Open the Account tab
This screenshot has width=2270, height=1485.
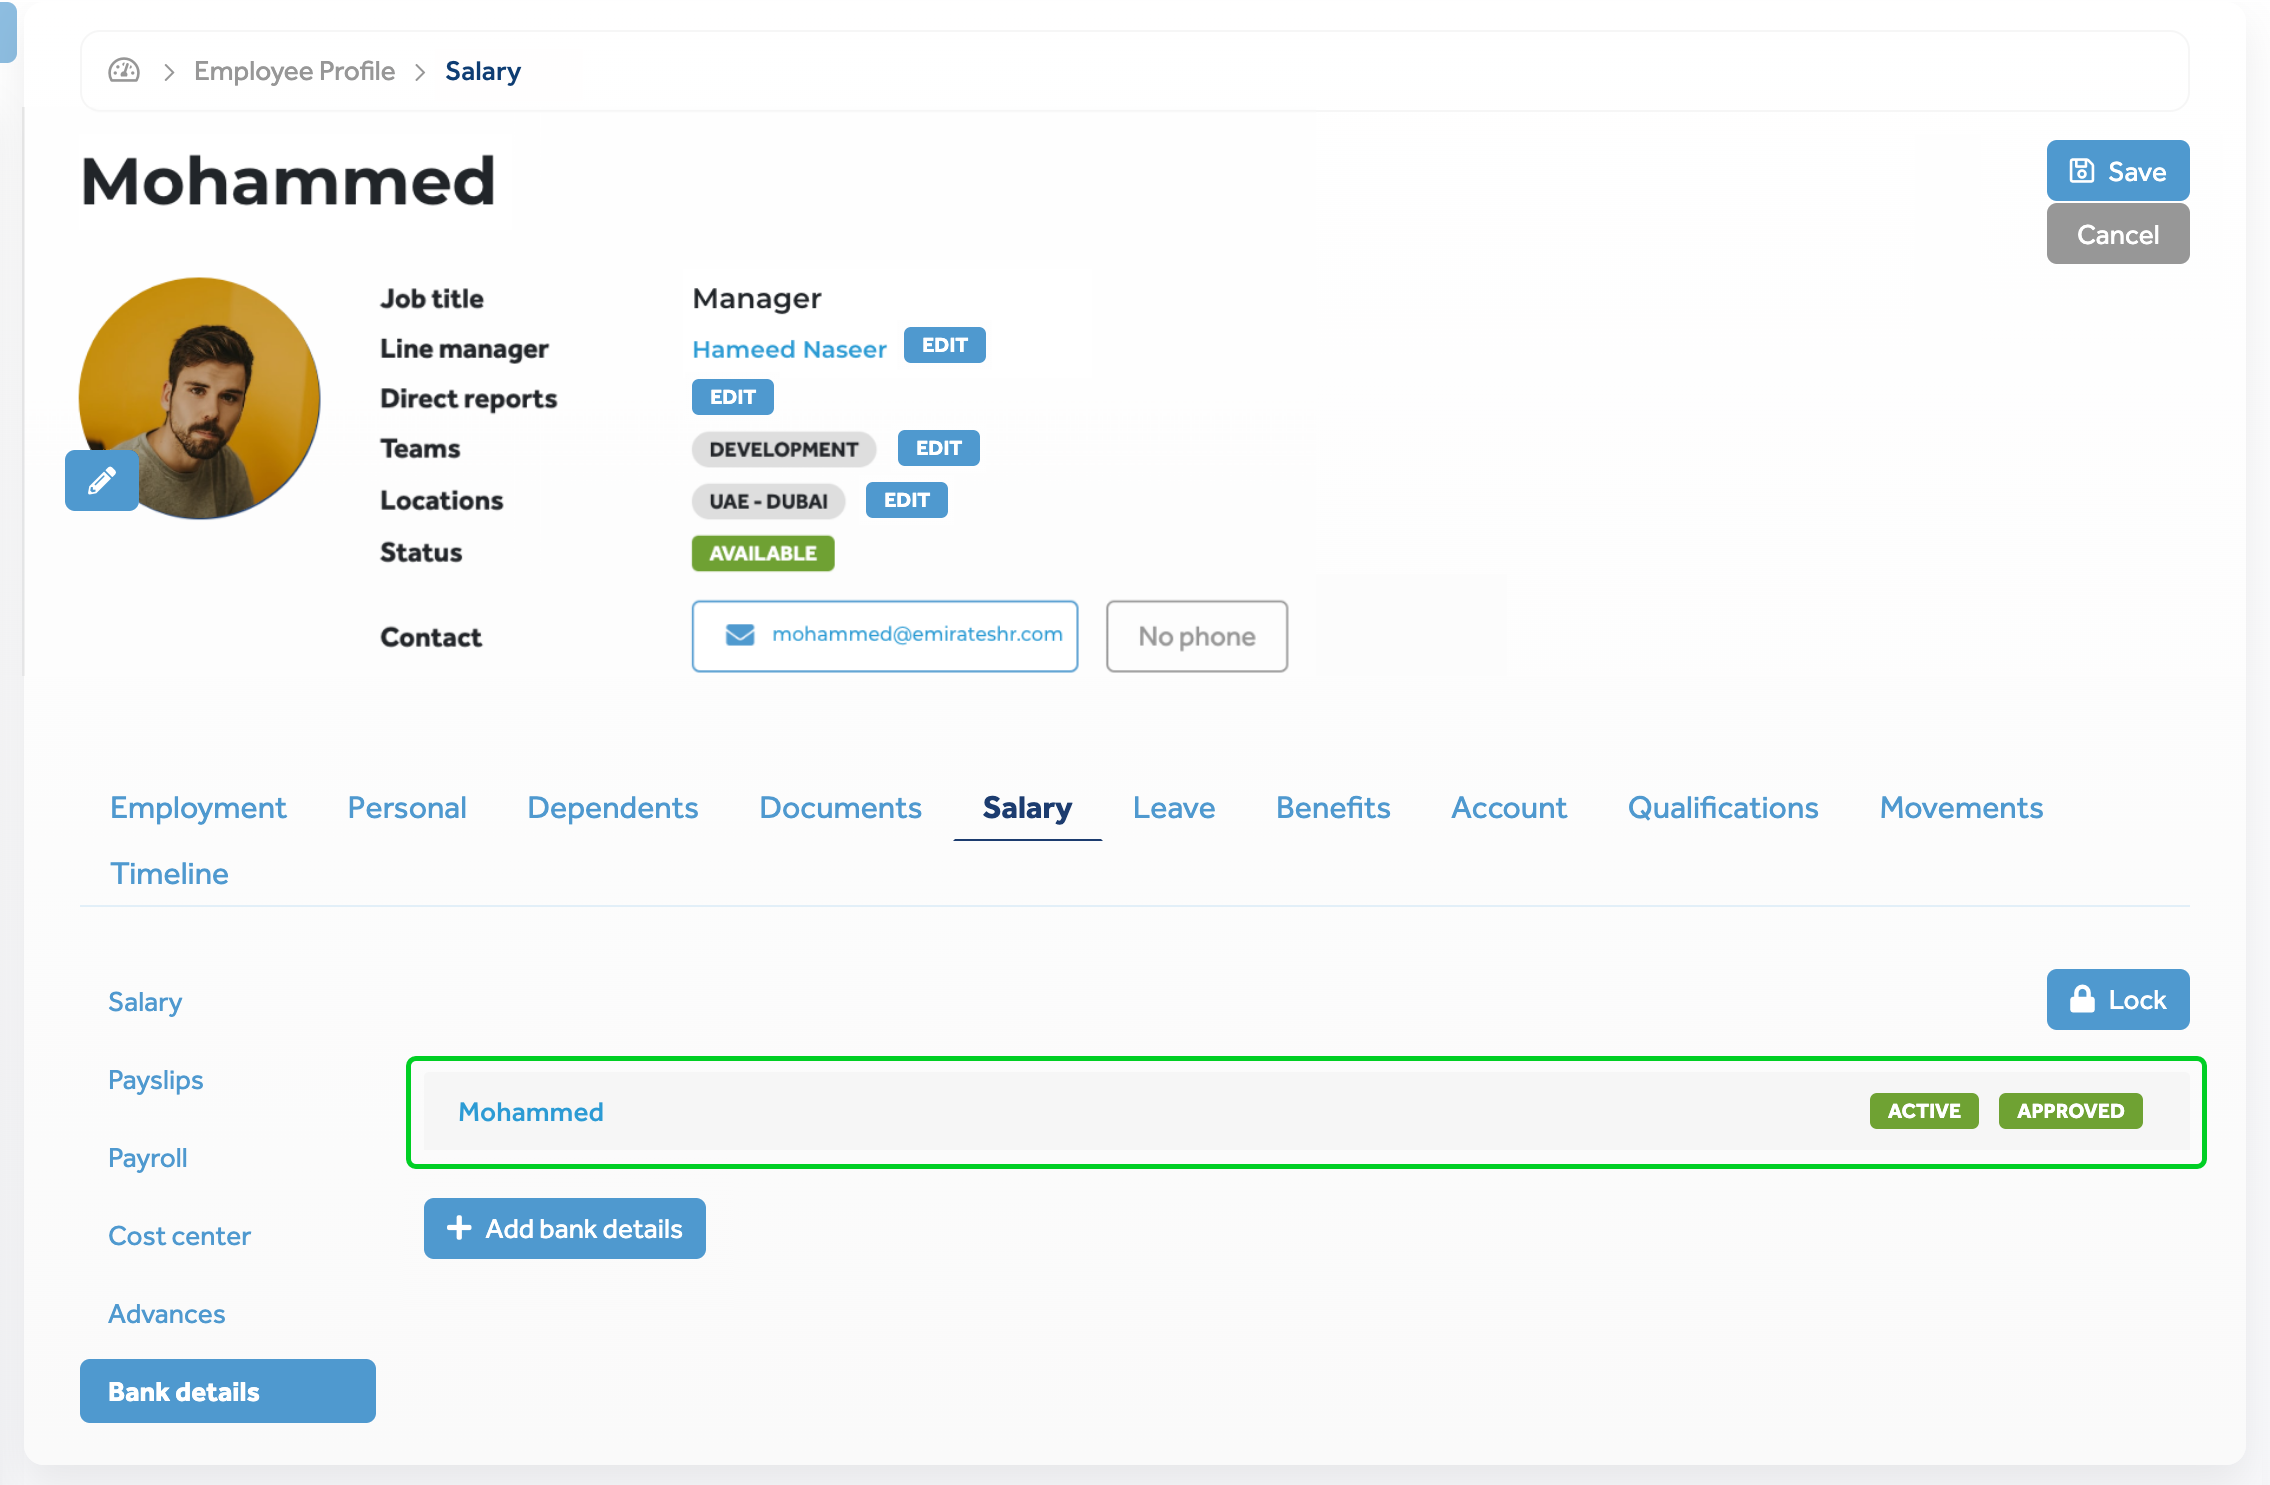[x=1509, y=808]
